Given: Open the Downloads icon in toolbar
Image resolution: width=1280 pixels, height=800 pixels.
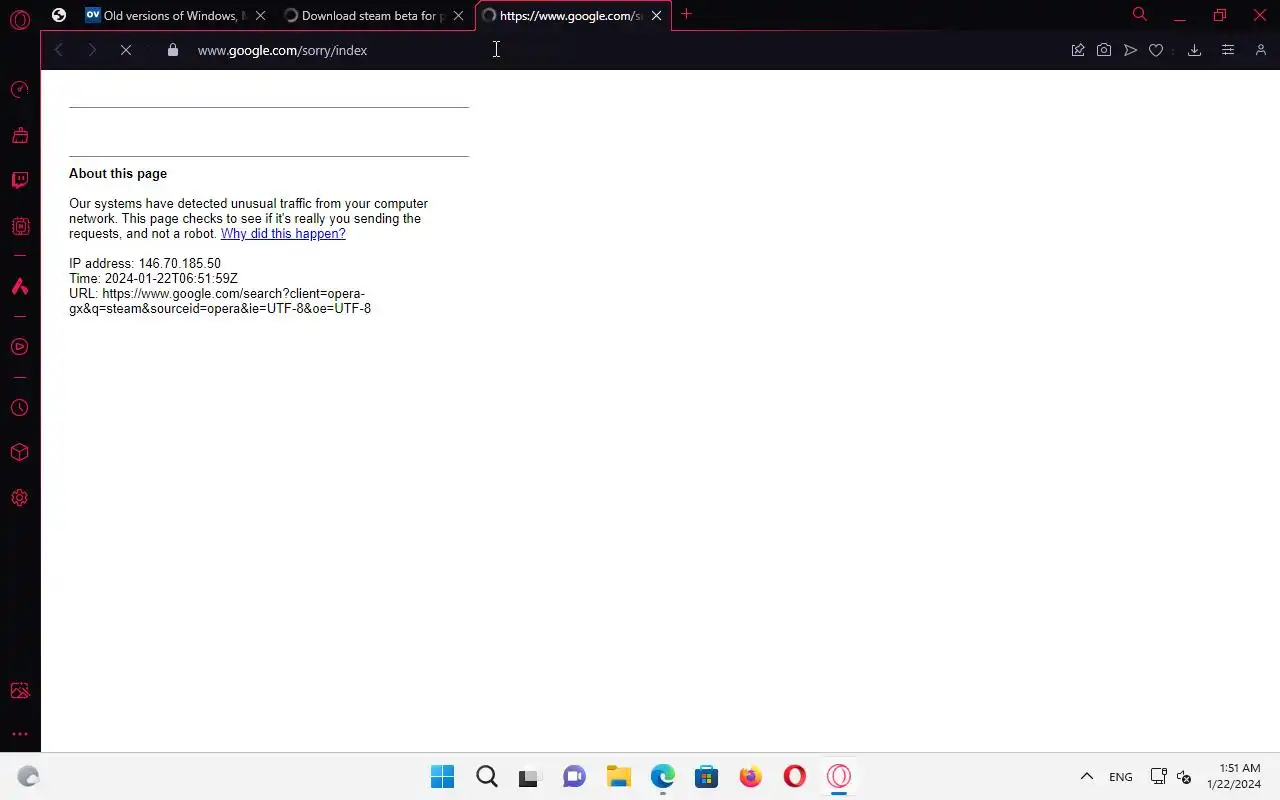Looking at the screenshot, I should tap(1194, 50).
